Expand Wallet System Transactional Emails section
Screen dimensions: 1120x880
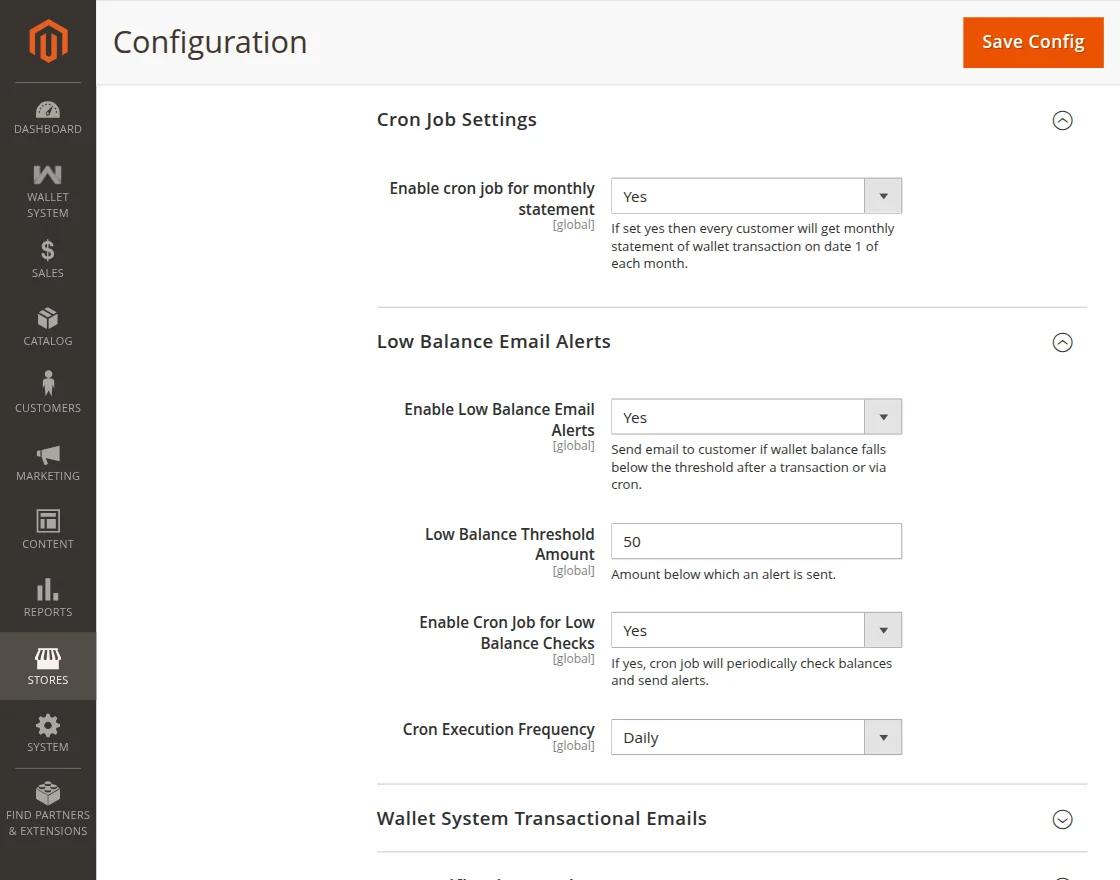click(x=1062, y=819)
